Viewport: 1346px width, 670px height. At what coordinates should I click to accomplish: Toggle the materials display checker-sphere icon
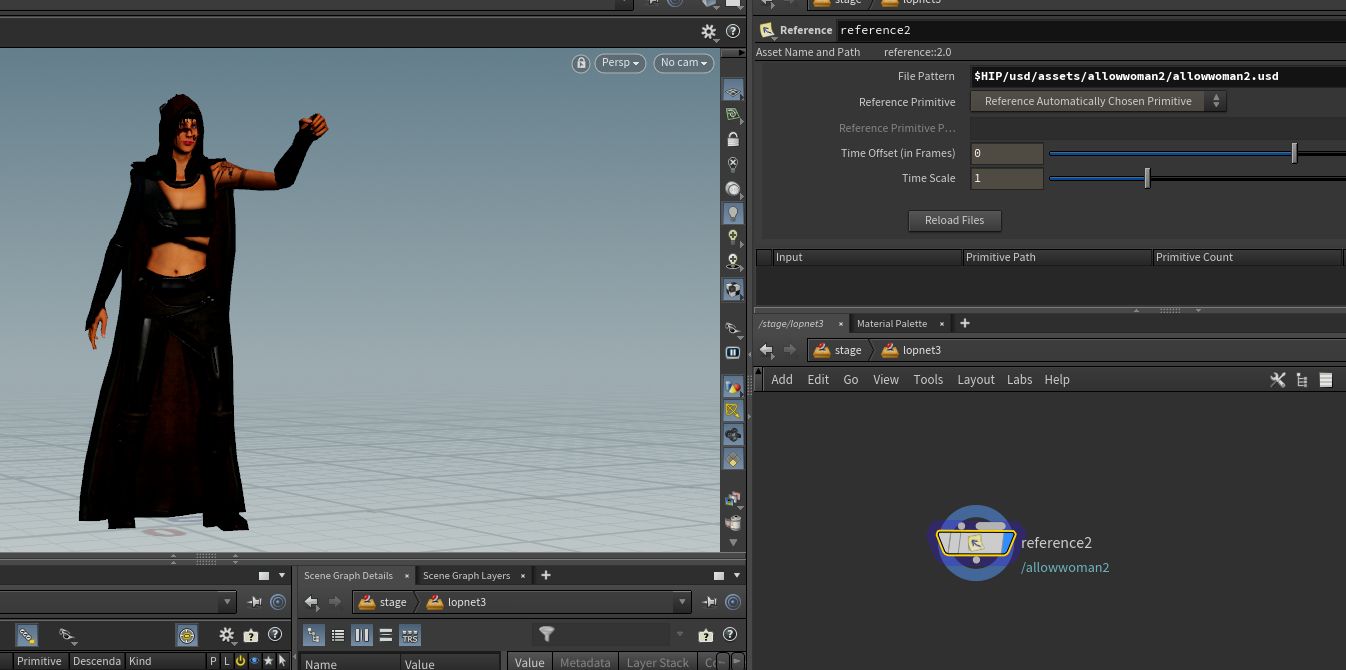[733, 290]
